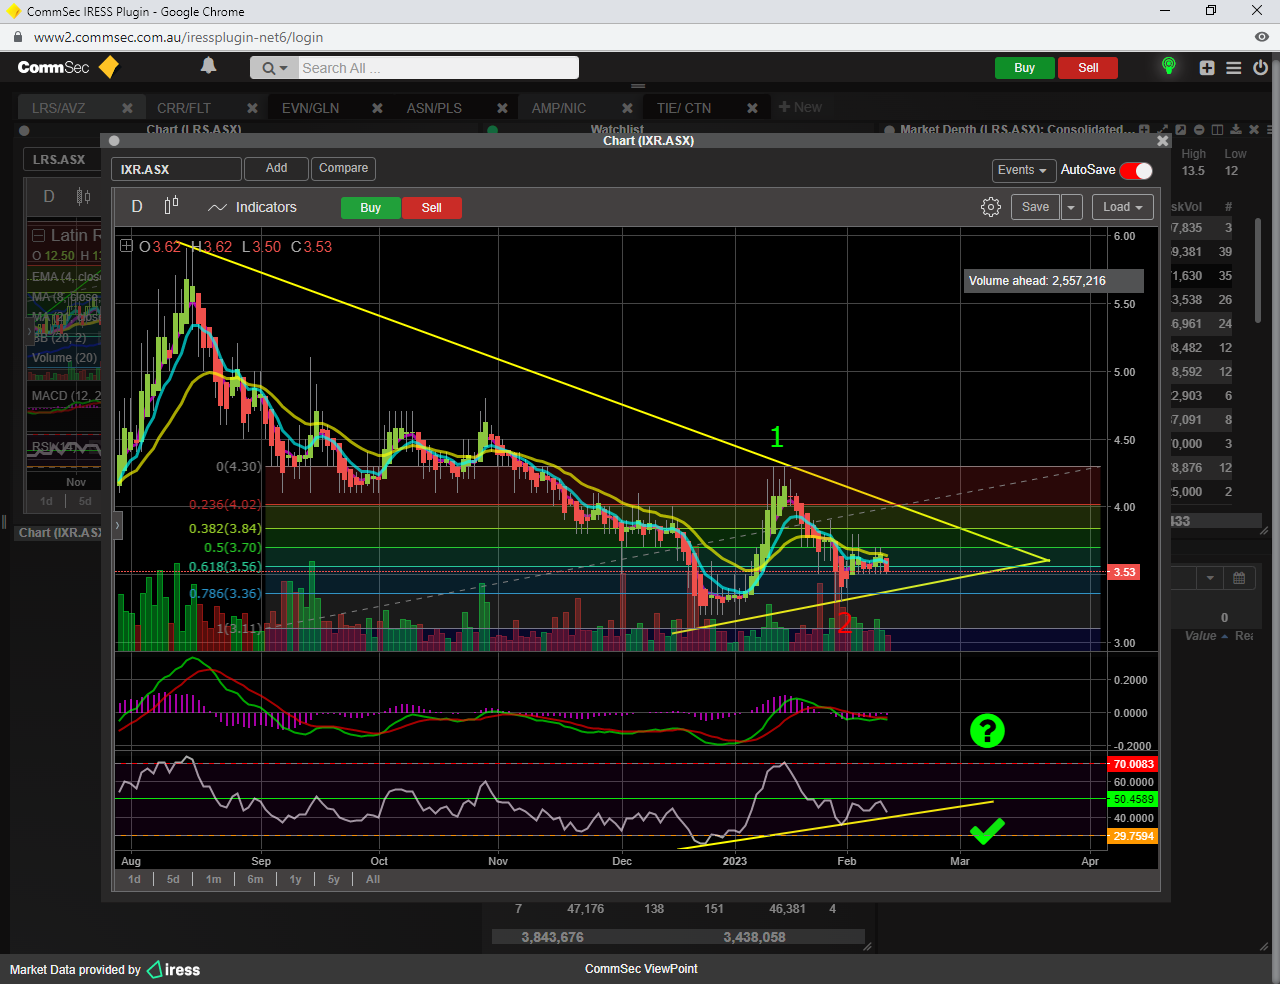1280x984 pixels.
Task: Click Sell in the IXR chart toolbar
Action: click(x=431, y=208)
